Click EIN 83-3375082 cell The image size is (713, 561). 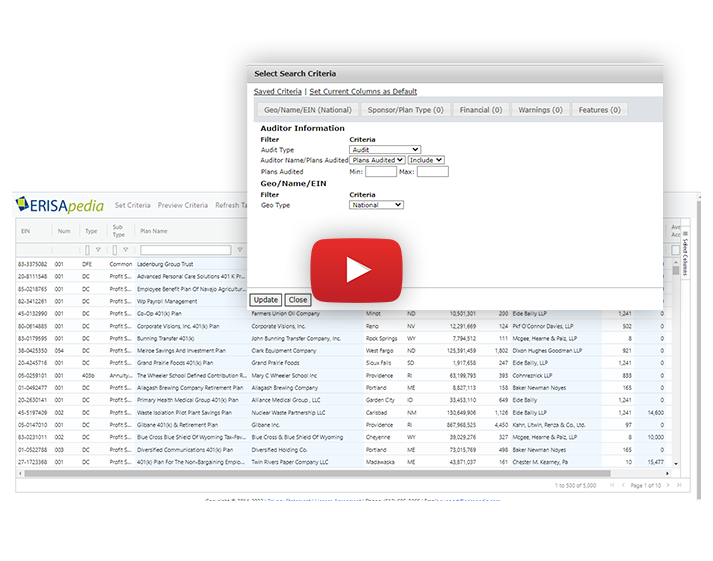point(32,264)
